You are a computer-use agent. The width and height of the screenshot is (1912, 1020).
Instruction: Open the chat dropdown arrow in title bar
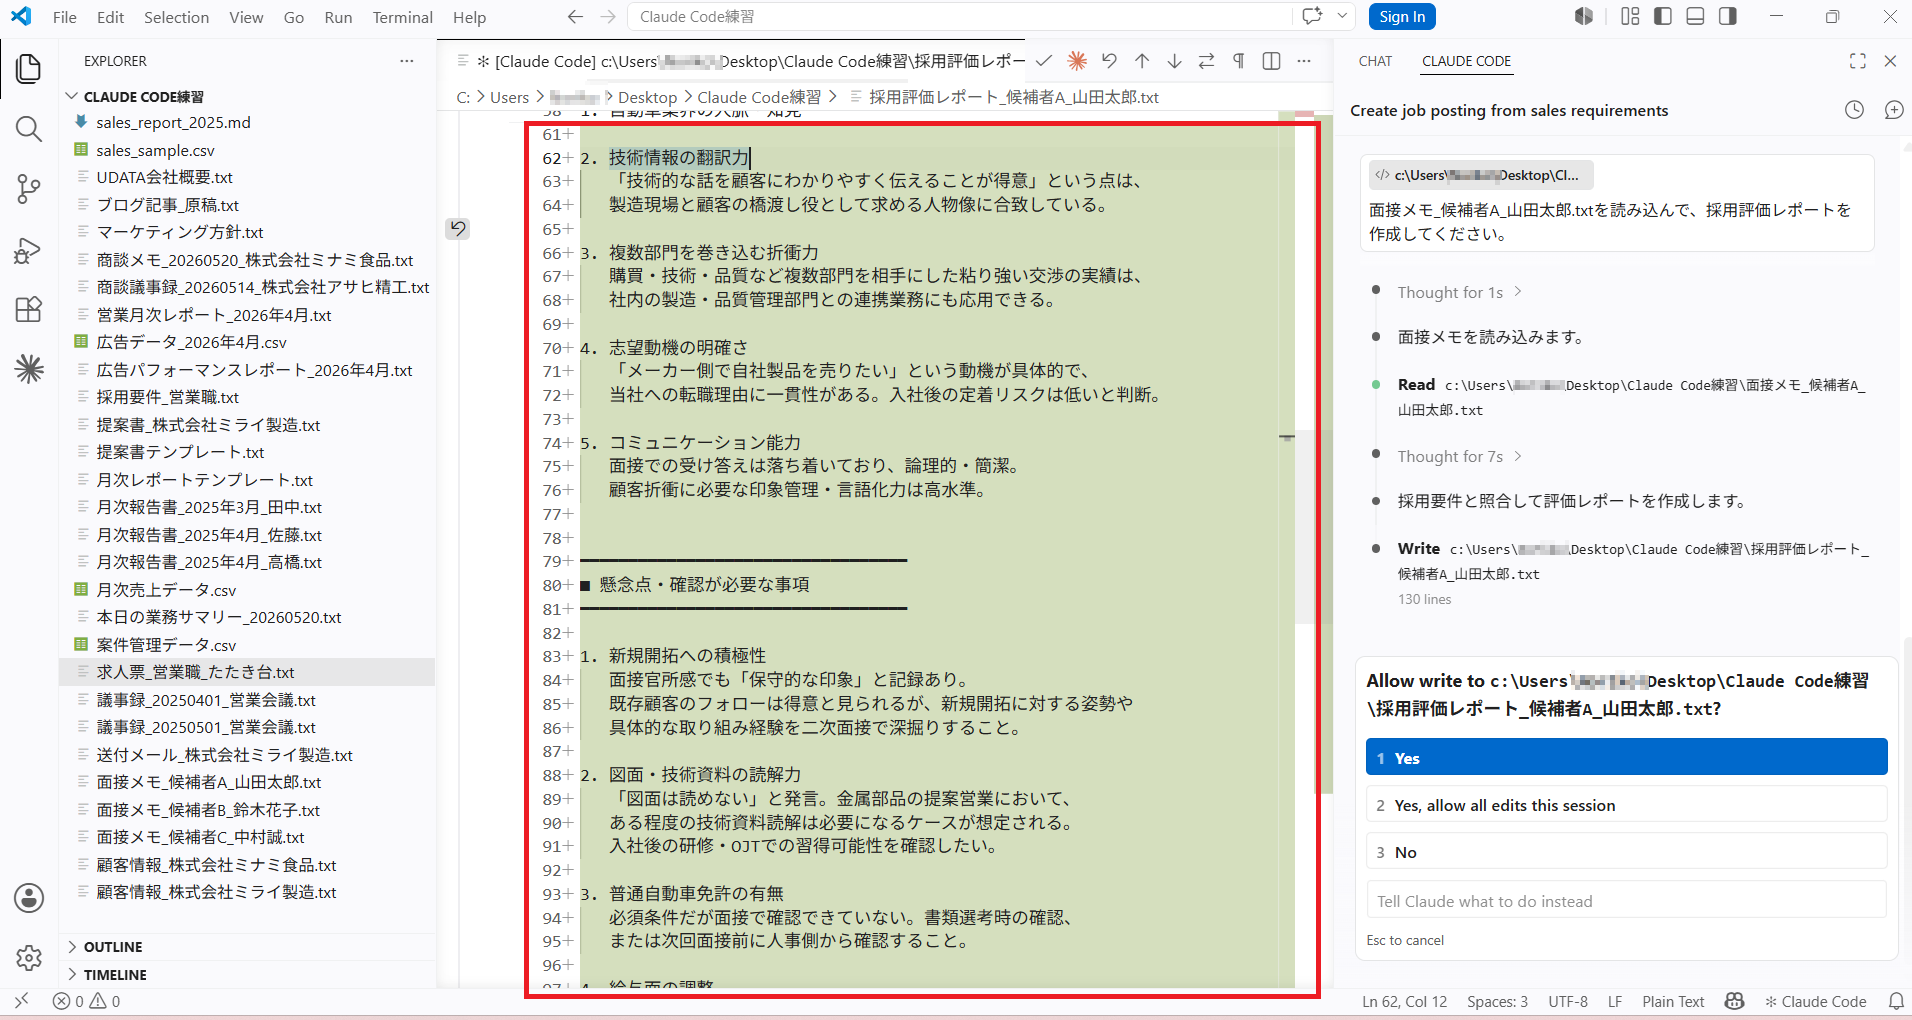pos(1341,17)
